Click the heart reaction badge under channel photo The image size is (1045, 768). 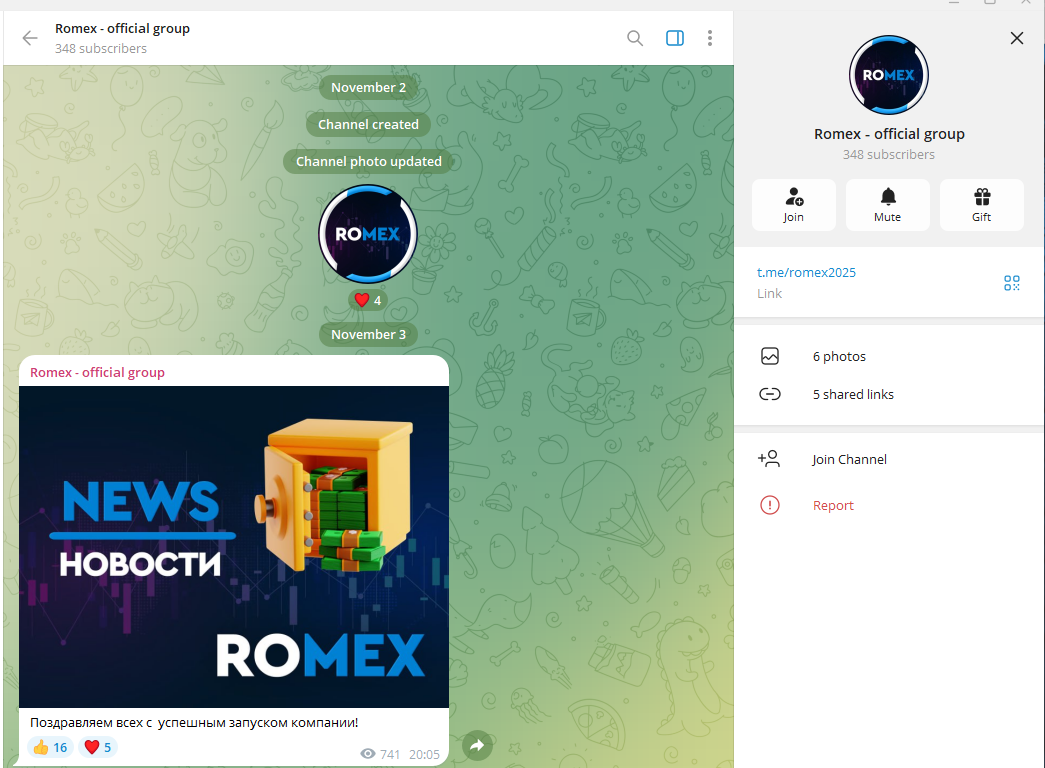point(368,299)
